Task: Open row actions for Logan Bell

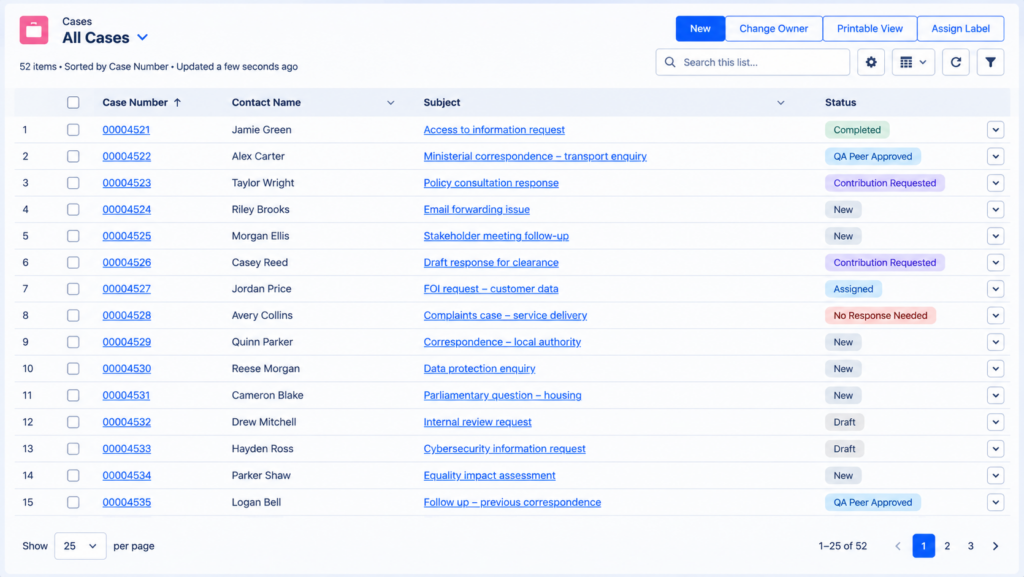Action: point(995,503)
